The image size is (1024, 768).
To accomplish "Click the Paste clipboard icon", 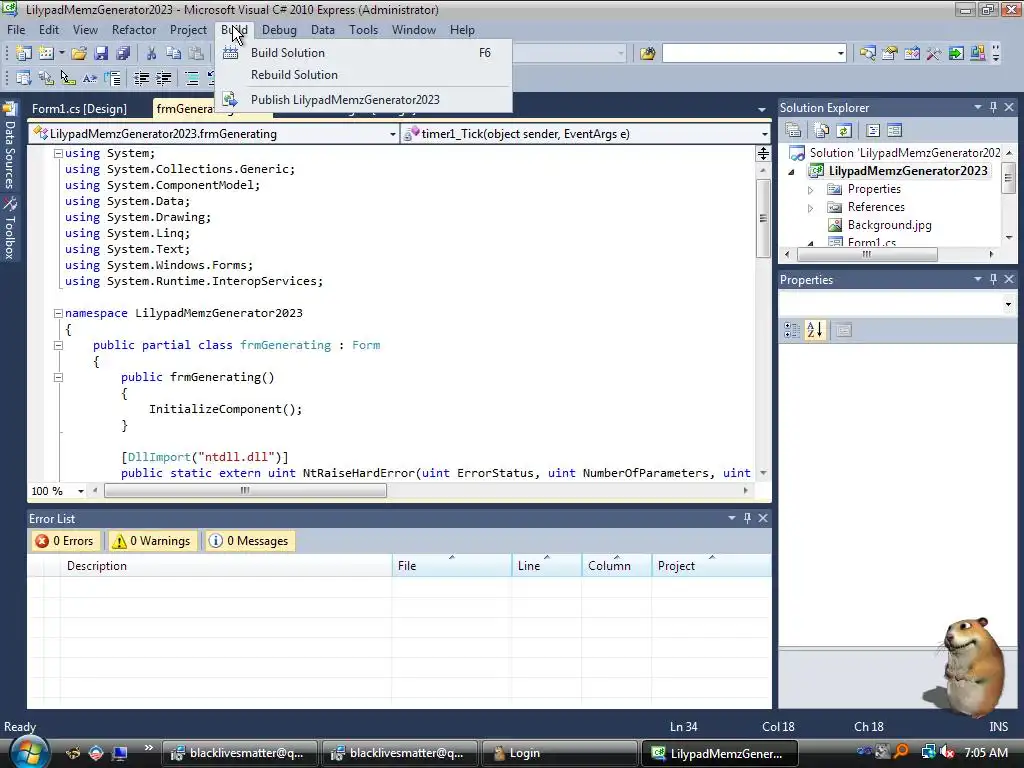I will click(195, 53).
